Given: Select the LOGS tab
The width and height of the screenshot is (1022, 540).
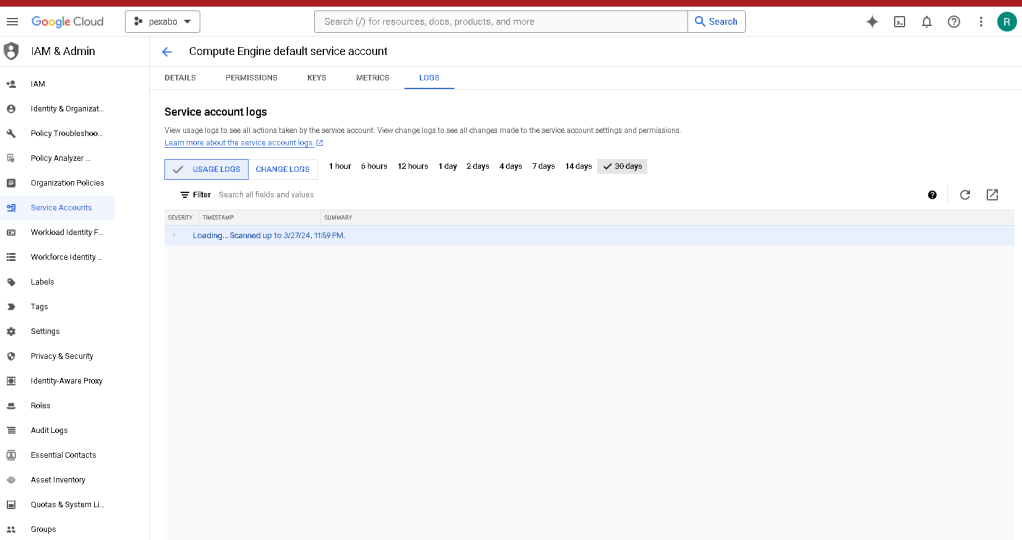Looking at the screenshot, I should [x=429, y=78].
